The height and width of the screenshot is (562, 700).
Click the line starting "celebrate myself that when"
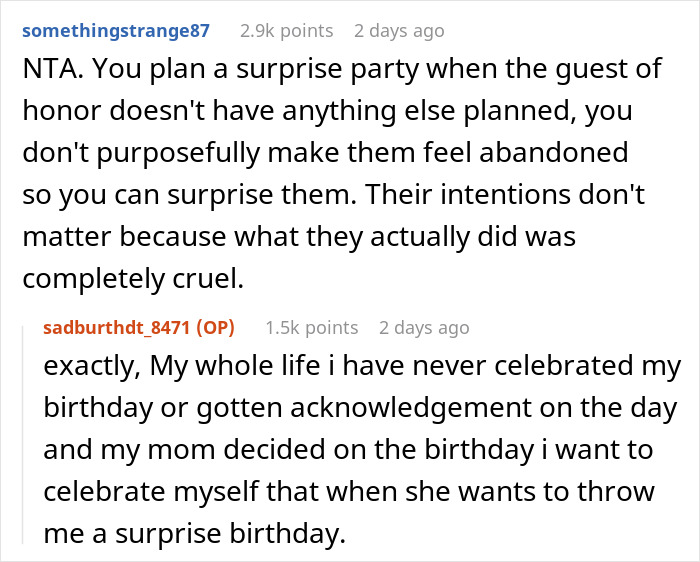tap(348, 491)
